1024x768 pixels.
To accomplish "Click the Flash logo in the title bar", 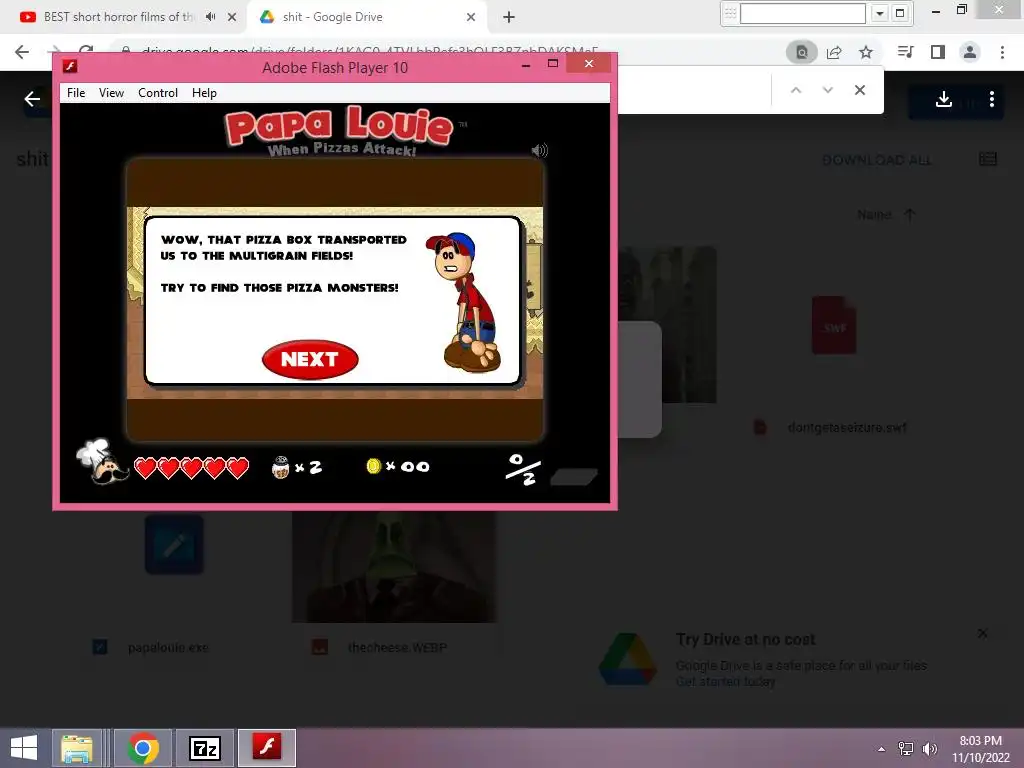I will click(x=70, y=66).
